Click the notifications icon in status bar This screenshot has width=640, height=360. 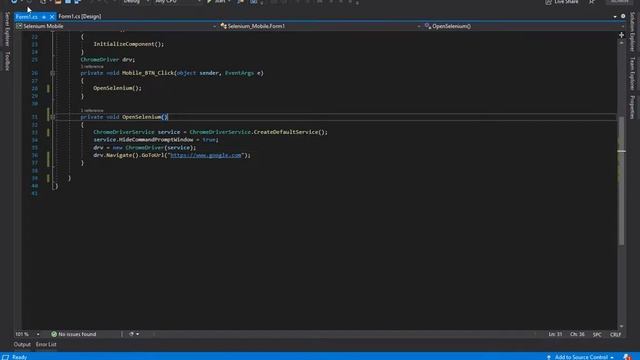[x=626, y=357]
